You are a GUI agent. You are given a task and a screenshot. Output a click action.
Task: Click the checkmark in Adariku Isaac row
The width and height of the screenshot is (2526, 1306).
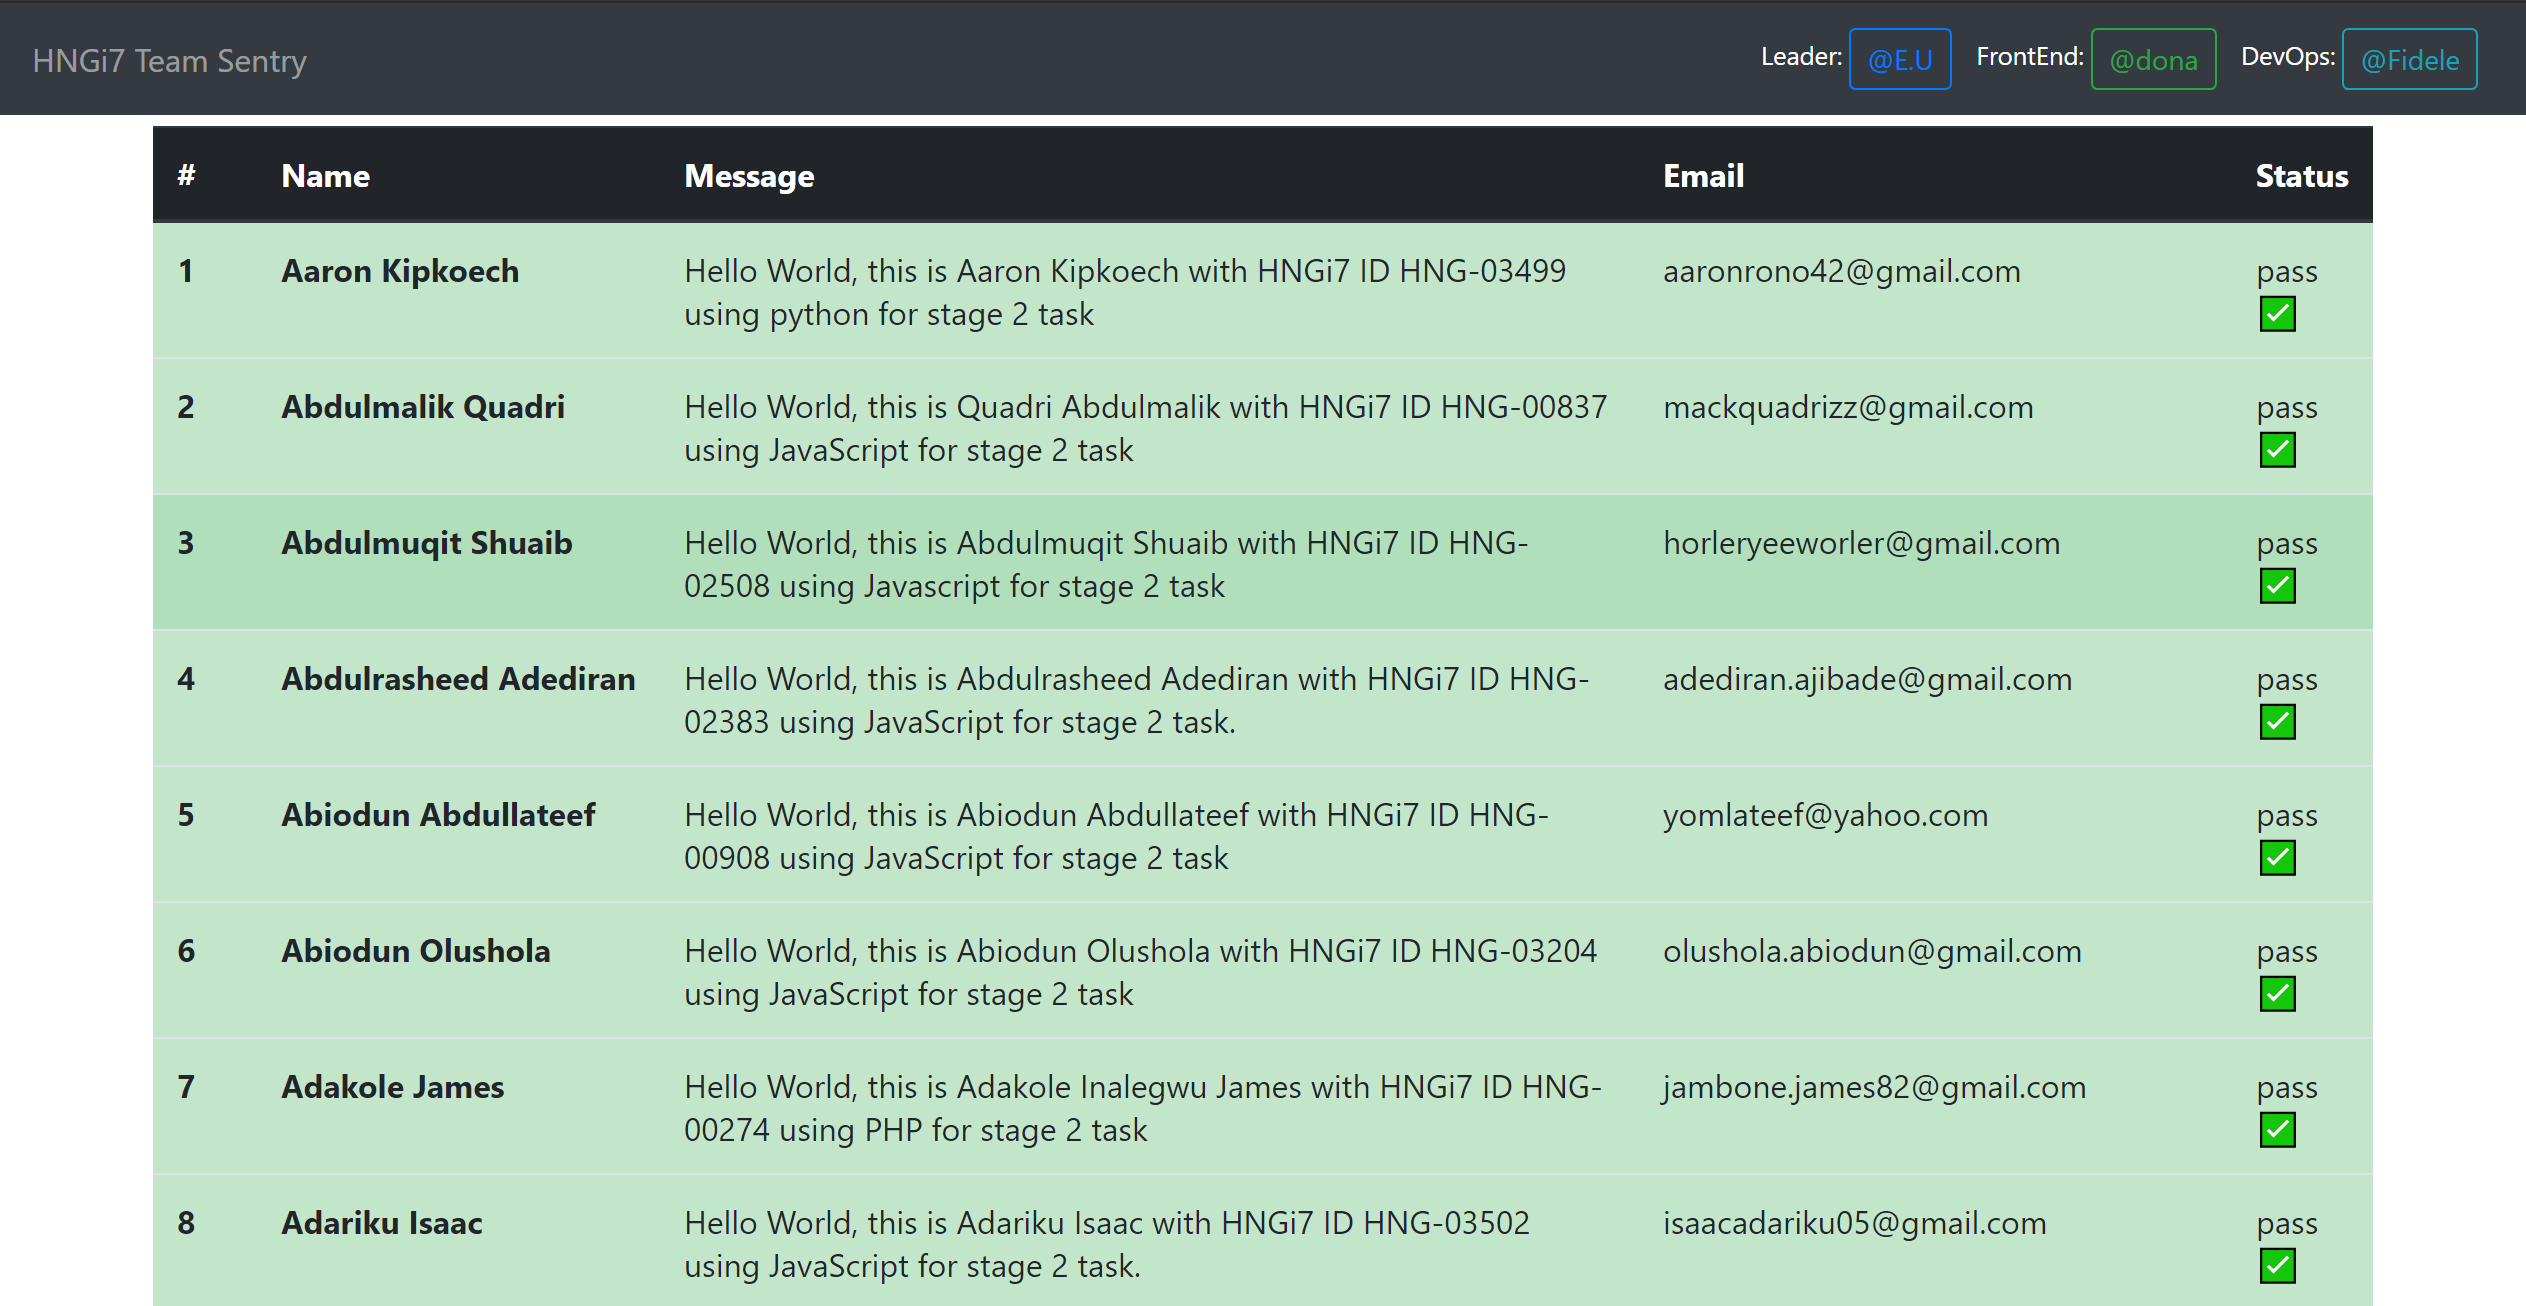pos(2277,1266)
